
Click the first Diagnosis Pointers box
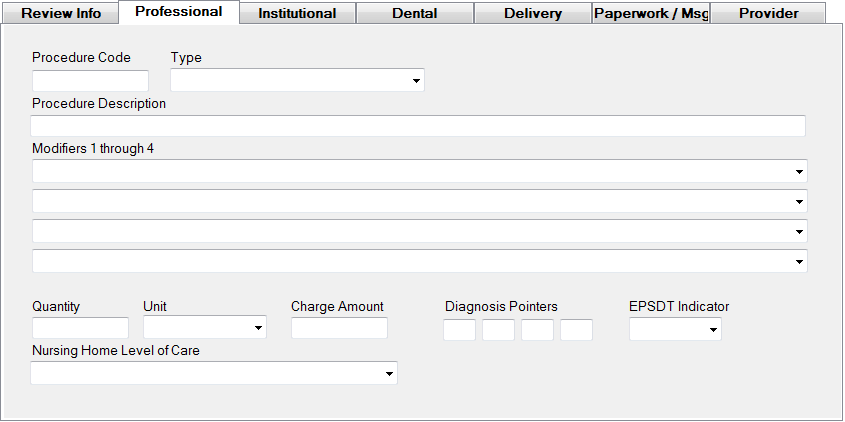click(x=459, y=329)
